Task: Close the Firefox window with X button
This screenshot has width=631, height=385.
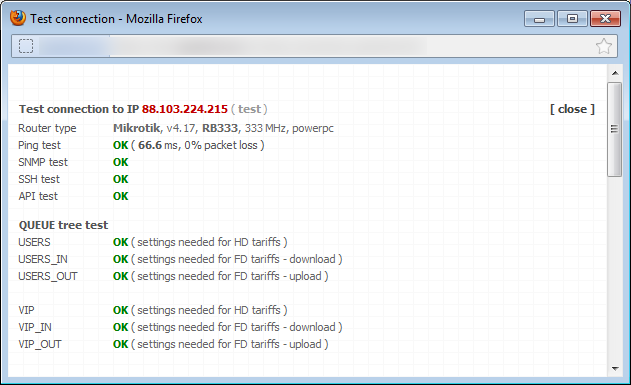Action: click(x=605, y=19)
